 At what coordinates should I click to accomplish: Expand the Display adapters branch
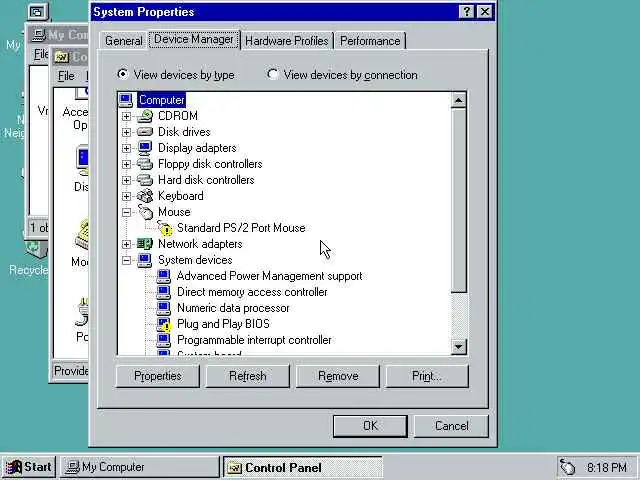pos(127,148)
